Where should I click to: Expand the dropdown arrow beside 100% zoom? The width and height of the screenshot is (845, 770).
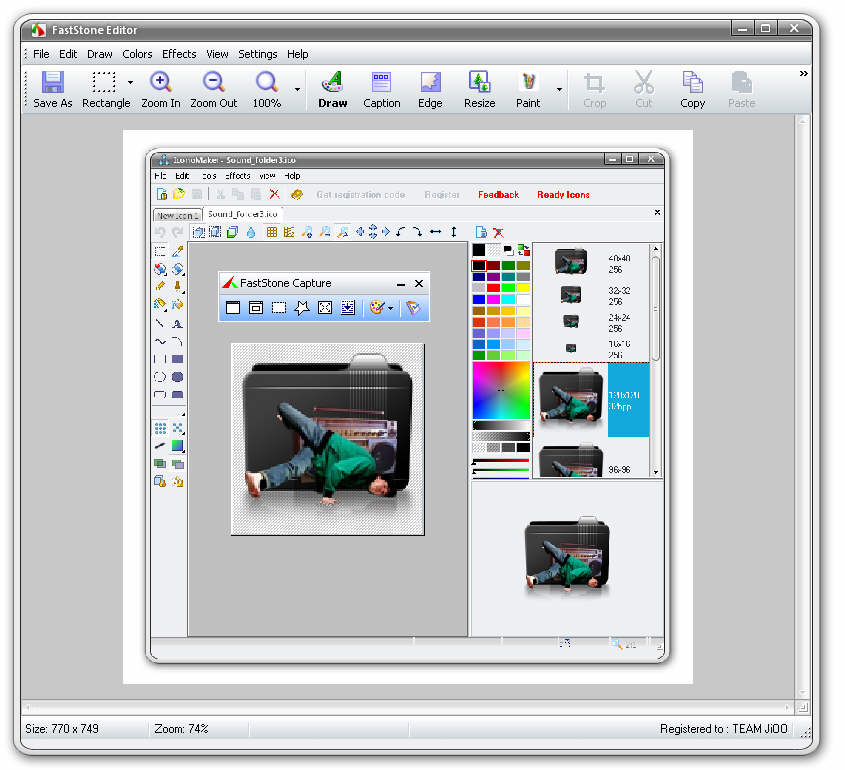297,90
